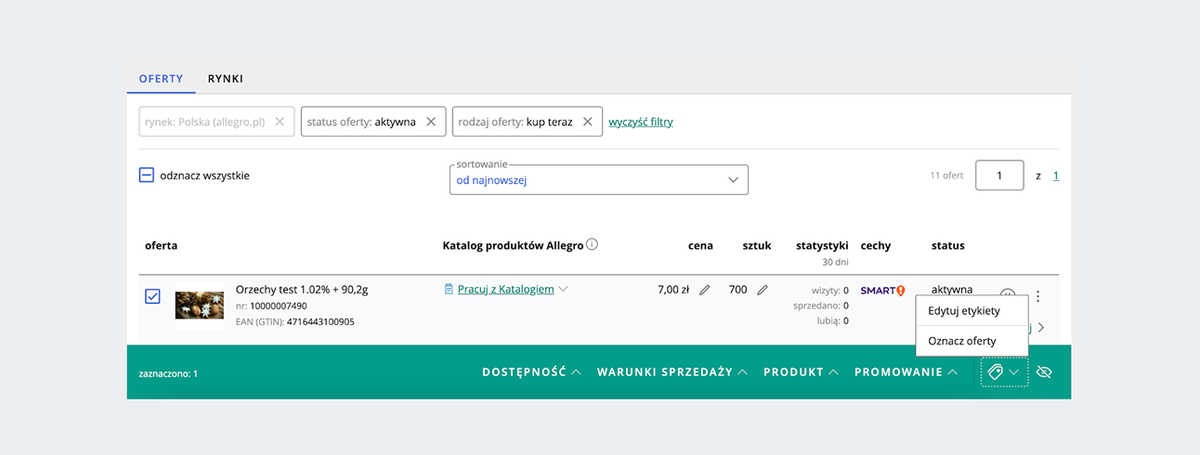Open the sortowanie dropdown
This screenshot has width=1200, height=455.
point(599,180)
